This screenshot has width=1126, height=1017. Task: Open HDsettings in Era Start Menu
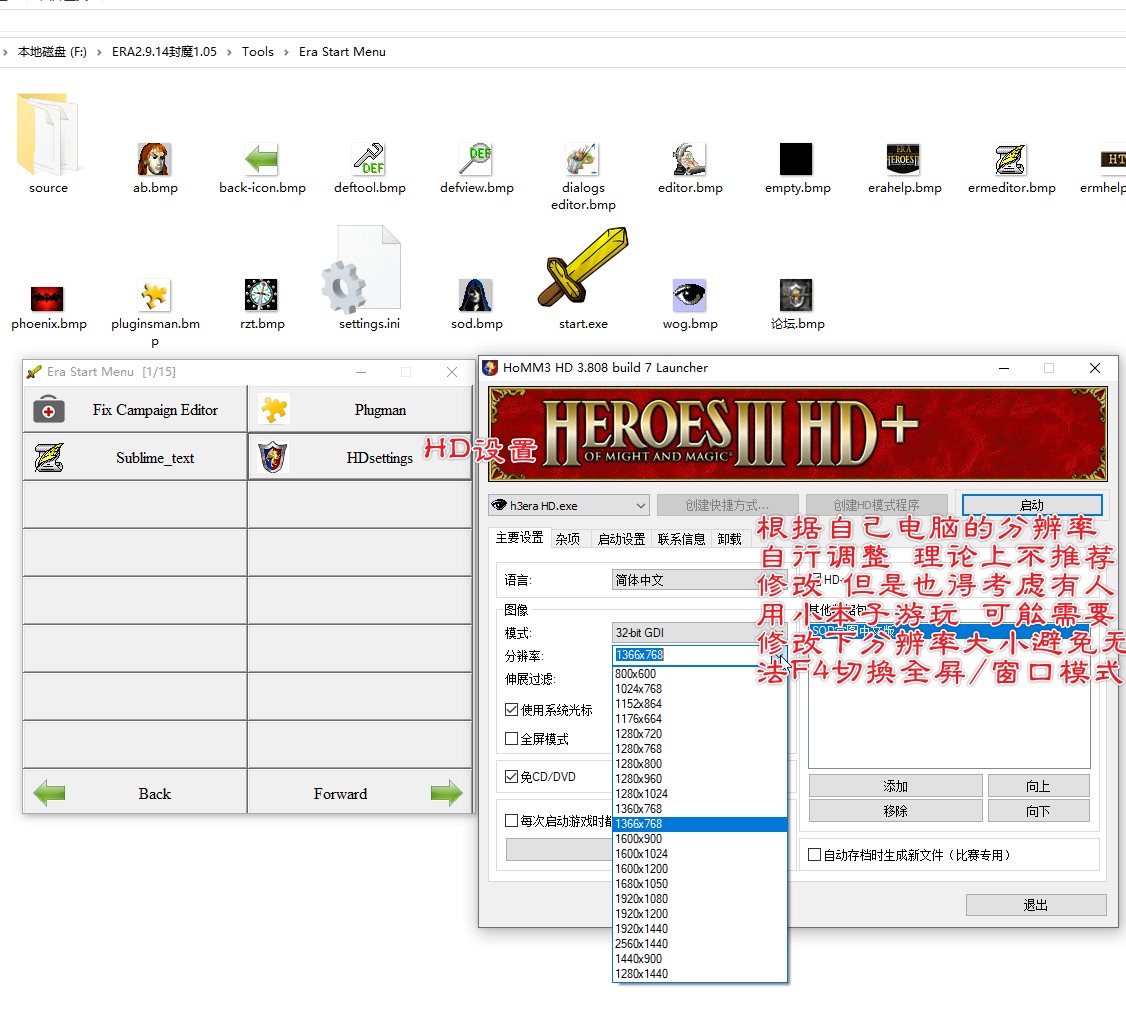point(360,458)
